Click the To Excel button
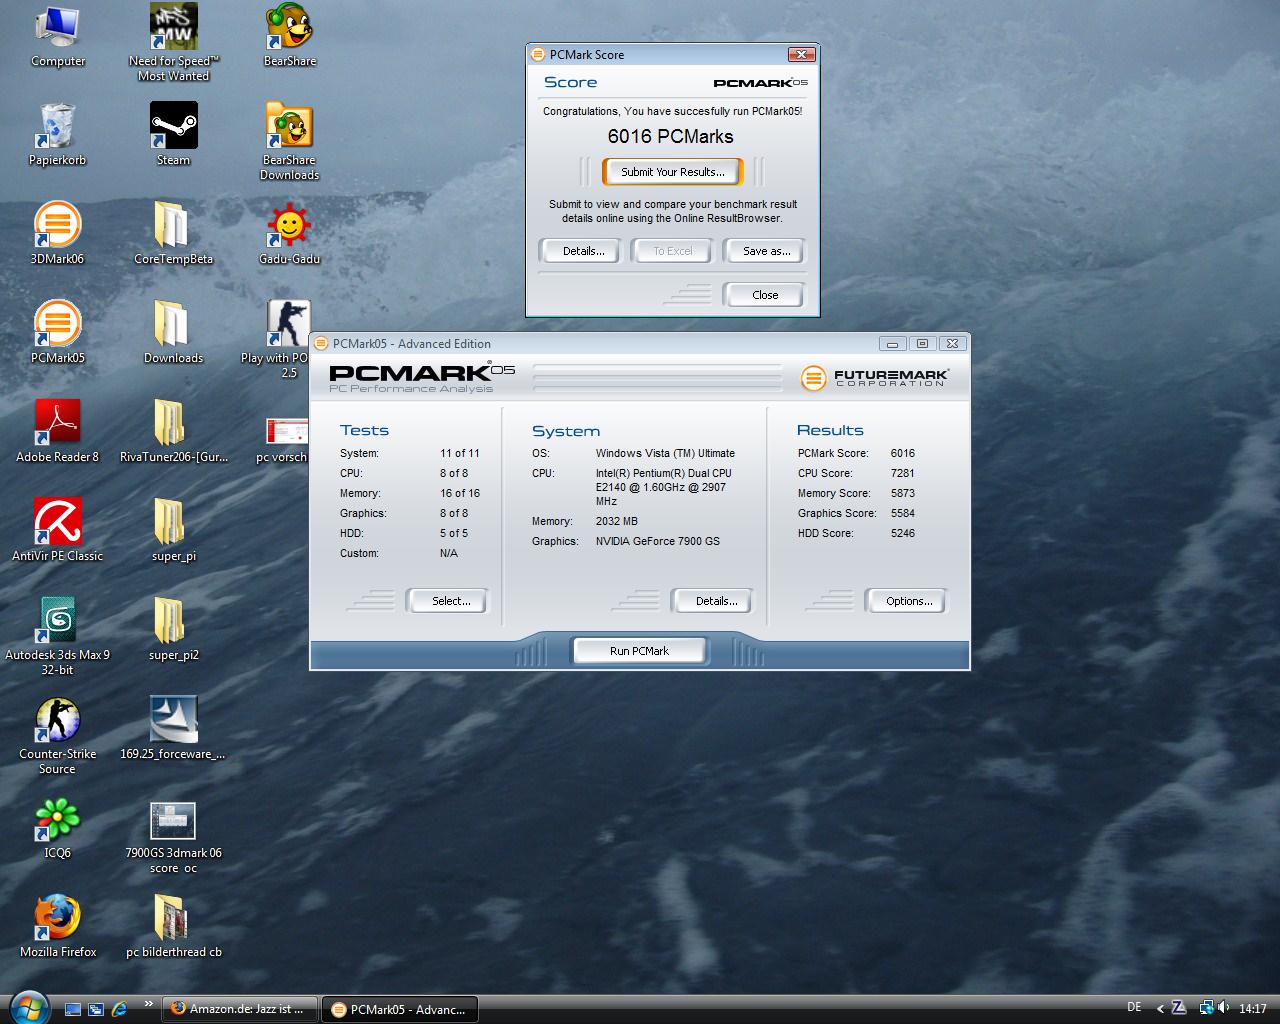 point(672,251)
